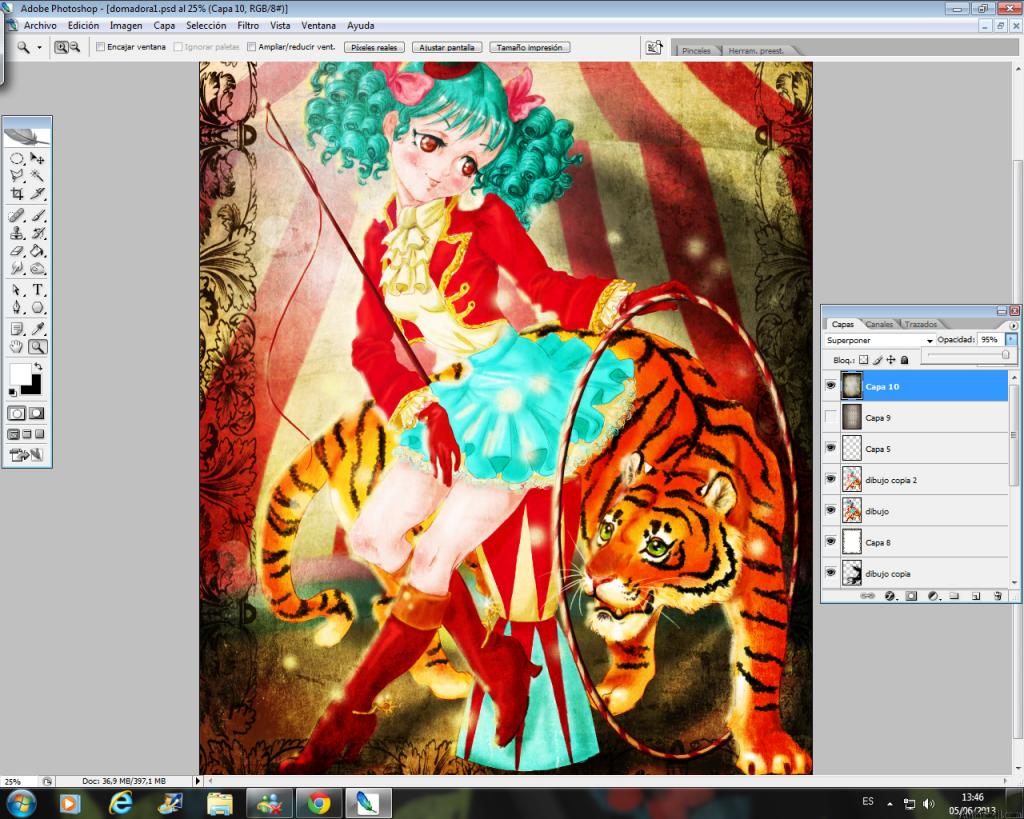
Task: Hide the Capa 5 layer
Action: [831, 448]
